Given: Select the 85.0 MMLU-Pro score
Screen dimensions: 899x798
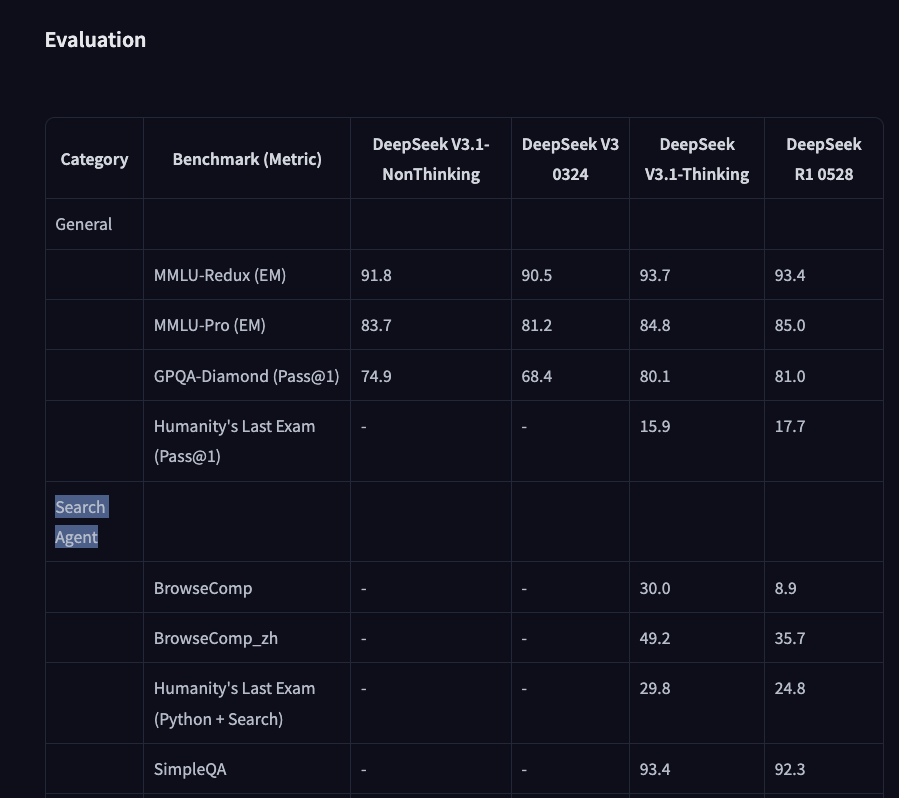Looking at the screenshot, I should [x=790, y=325].
